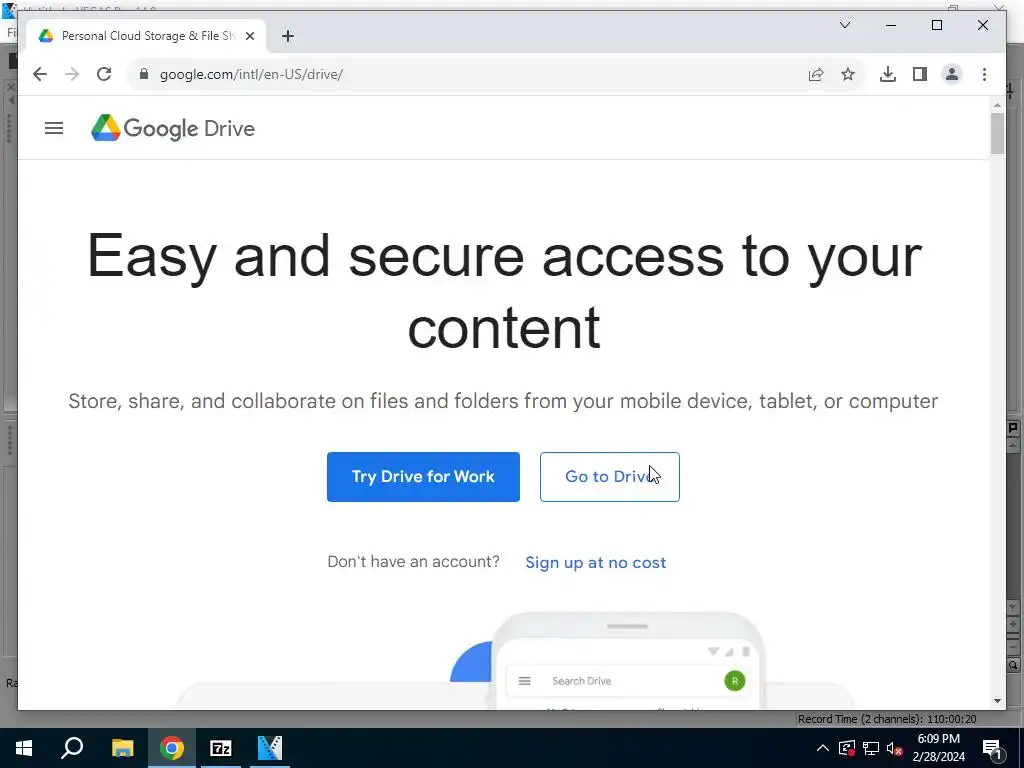Open 7-Zip from the taskbar
Image resolution: width=1024 pixels, height=768 pixels.
221,748
